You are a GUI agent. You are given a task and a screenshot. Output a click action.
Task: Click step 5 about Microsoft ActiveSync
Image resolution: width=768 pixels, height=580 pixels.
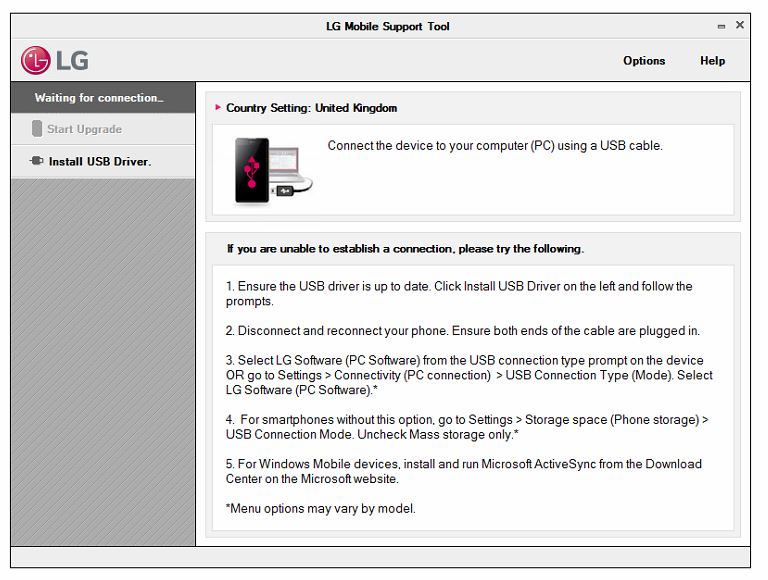pyautogui.click(x=463, y=471)
